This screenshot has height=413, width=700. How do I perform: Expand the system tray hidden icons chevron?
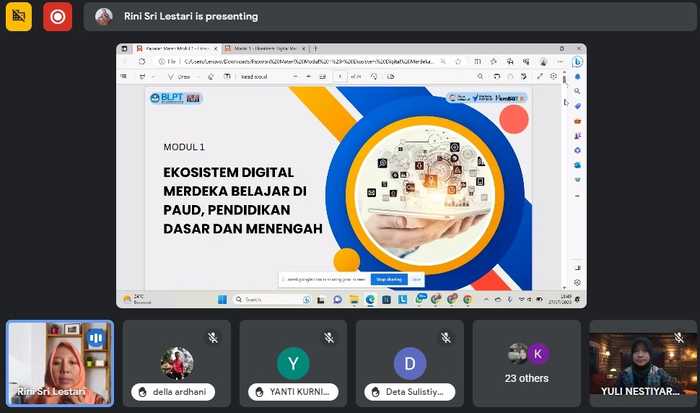(486, 300)
